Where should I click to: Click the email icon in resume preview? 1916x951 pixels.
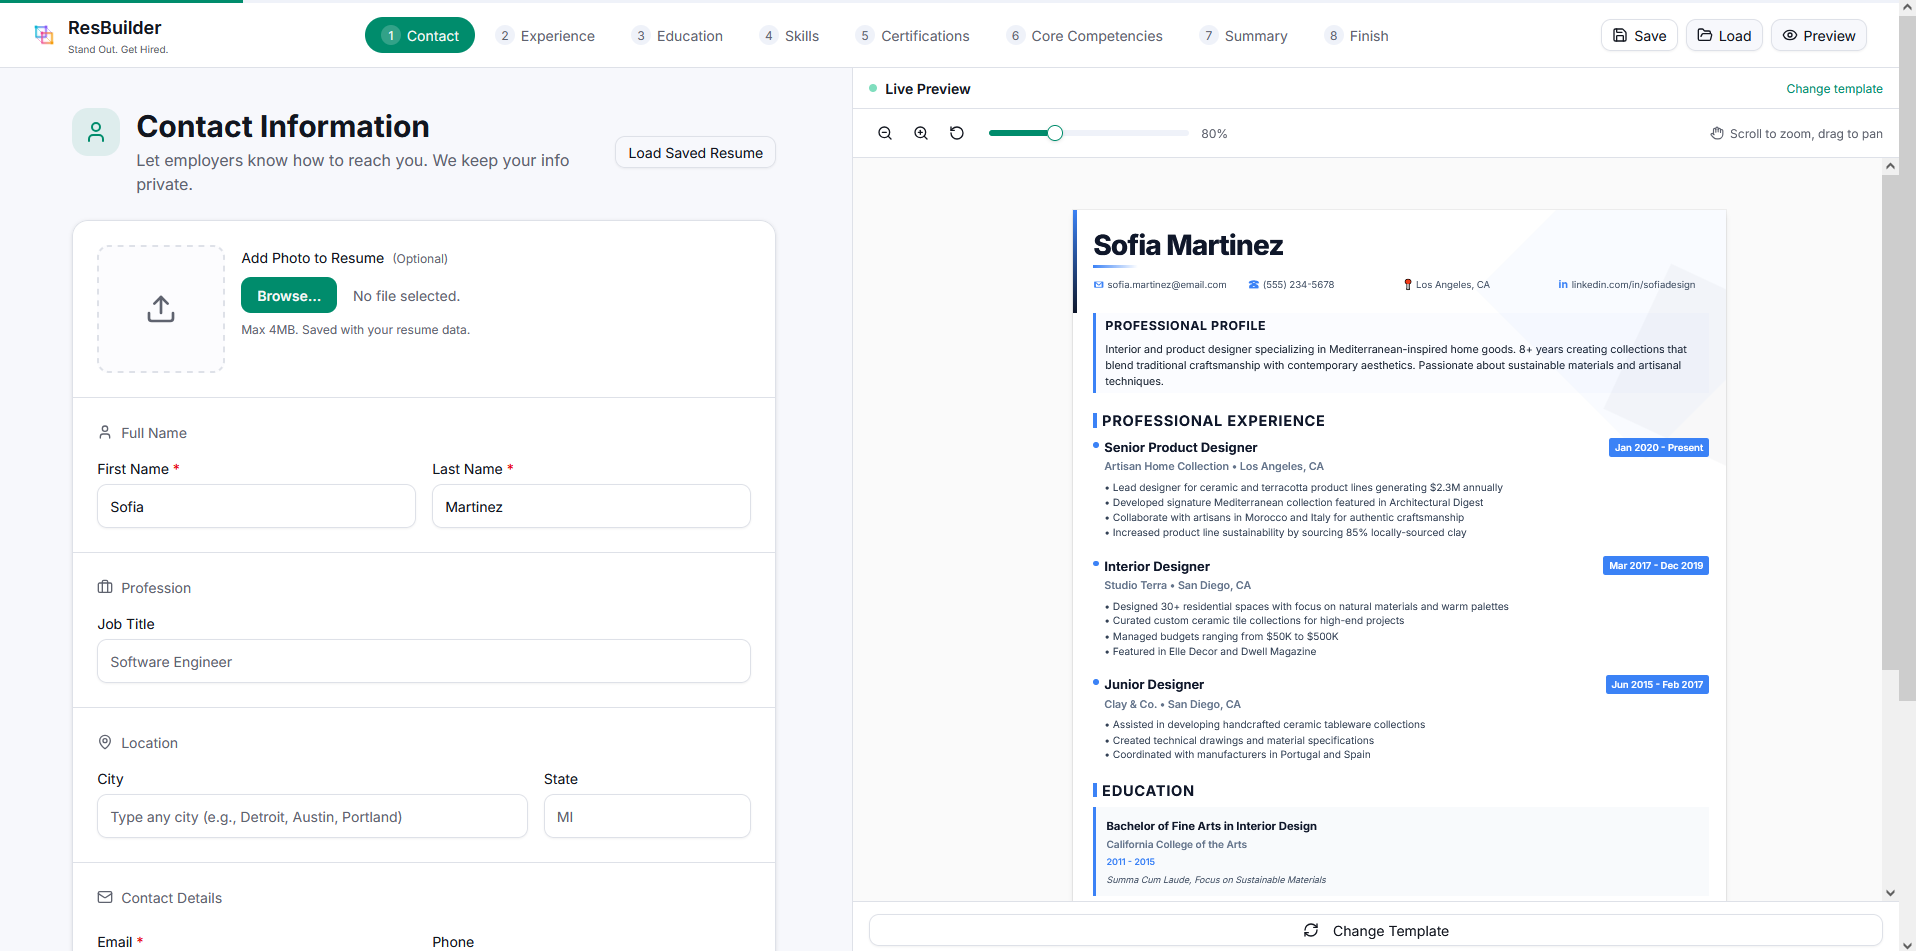tap(1099, 285)
